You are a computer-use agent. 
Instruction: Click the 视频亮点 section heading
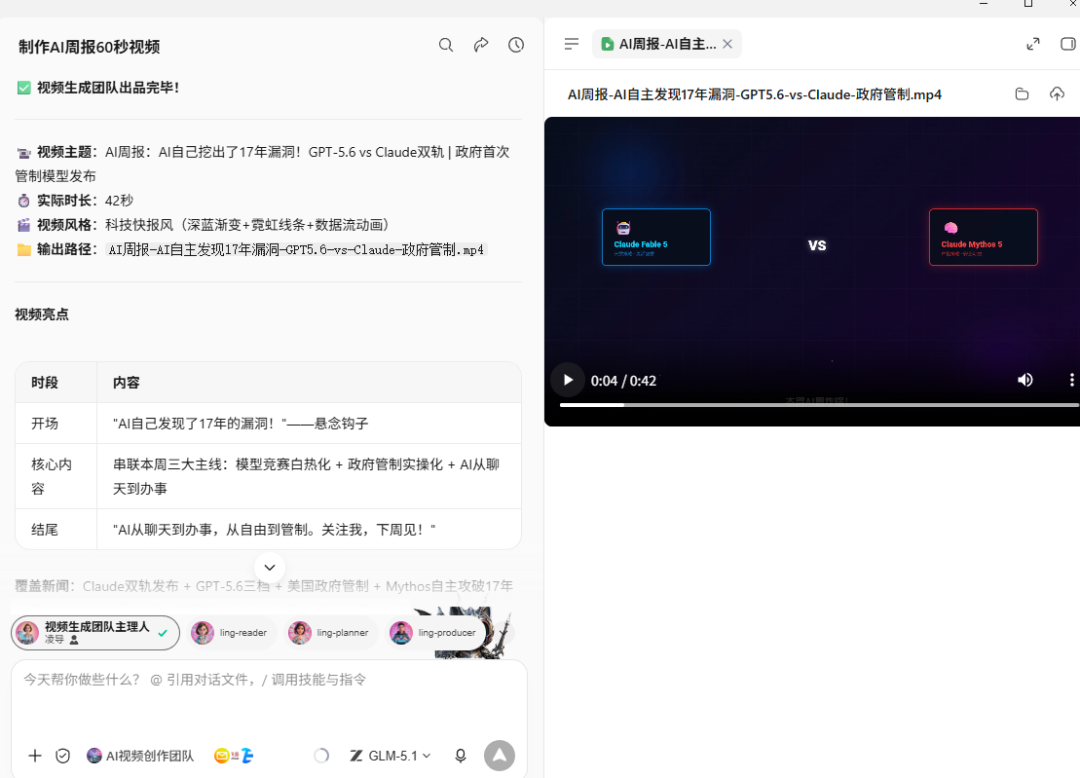coord(42,315)
